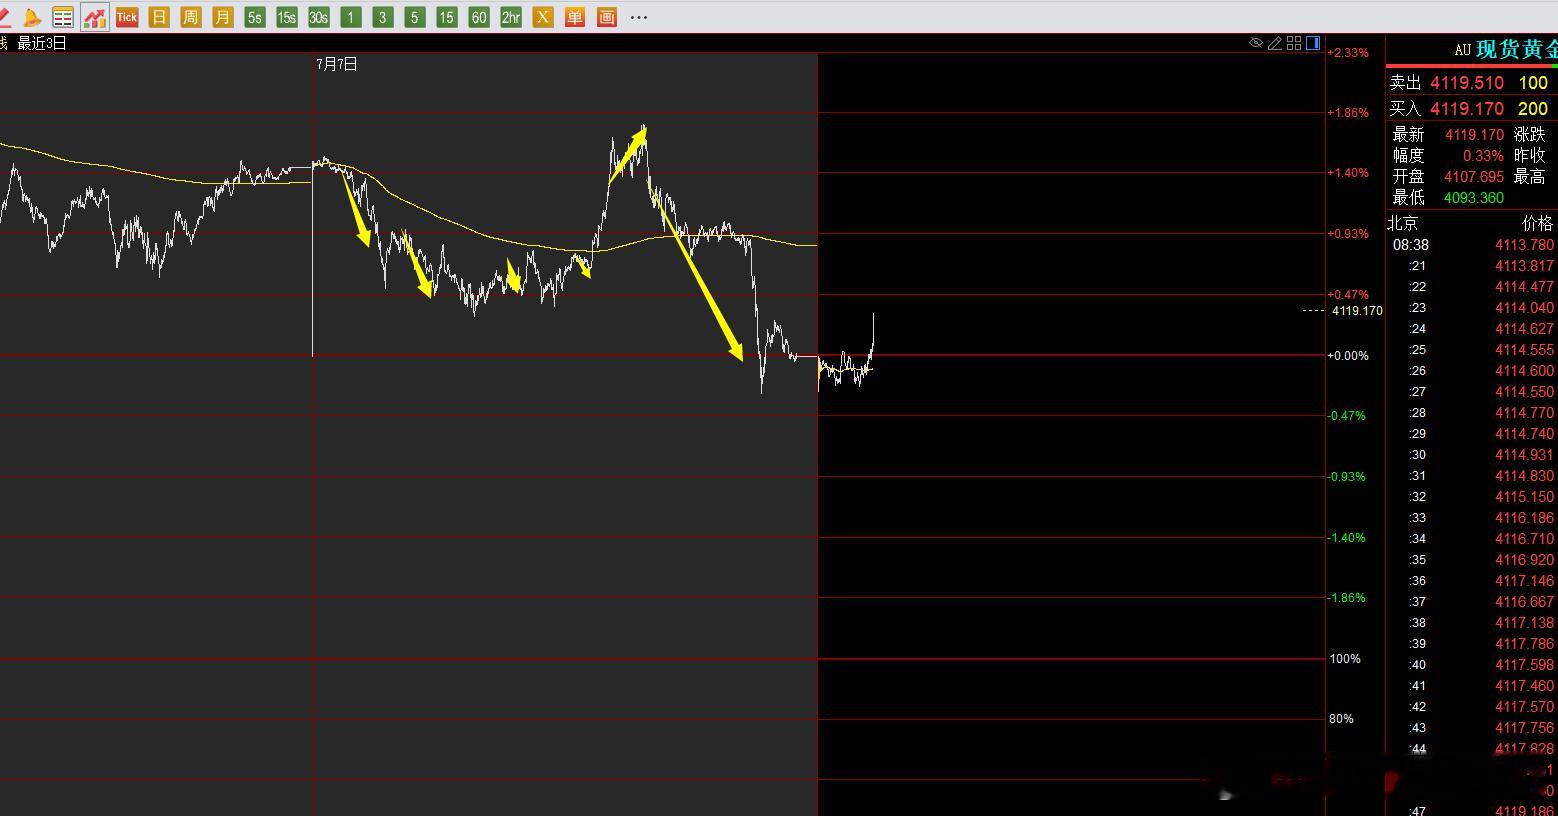
Task: Click the 最低 value 4093.360
Action: pos(1474,197)
